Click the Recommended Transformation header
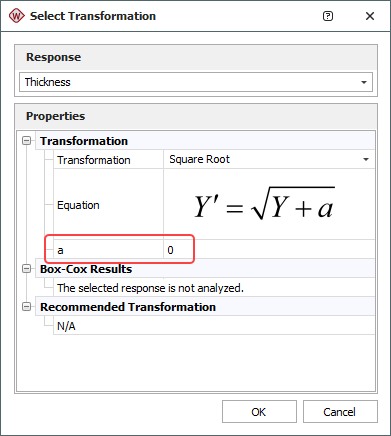391x436 pixels. coord(128,307)
